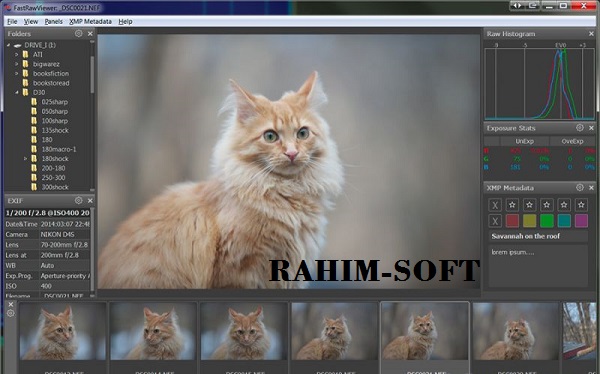The image size is (600, 374).
Task: Expand the bigwarez folder node
Action: tap(16, 64)
